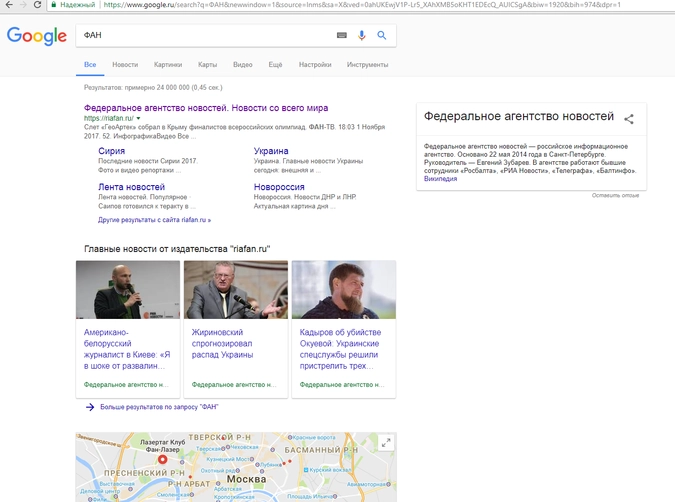The height and width of the screenshot is (502, 675).
Task: Click the browser back arrow
Action: pyautogui.click(x=8, y=5)
